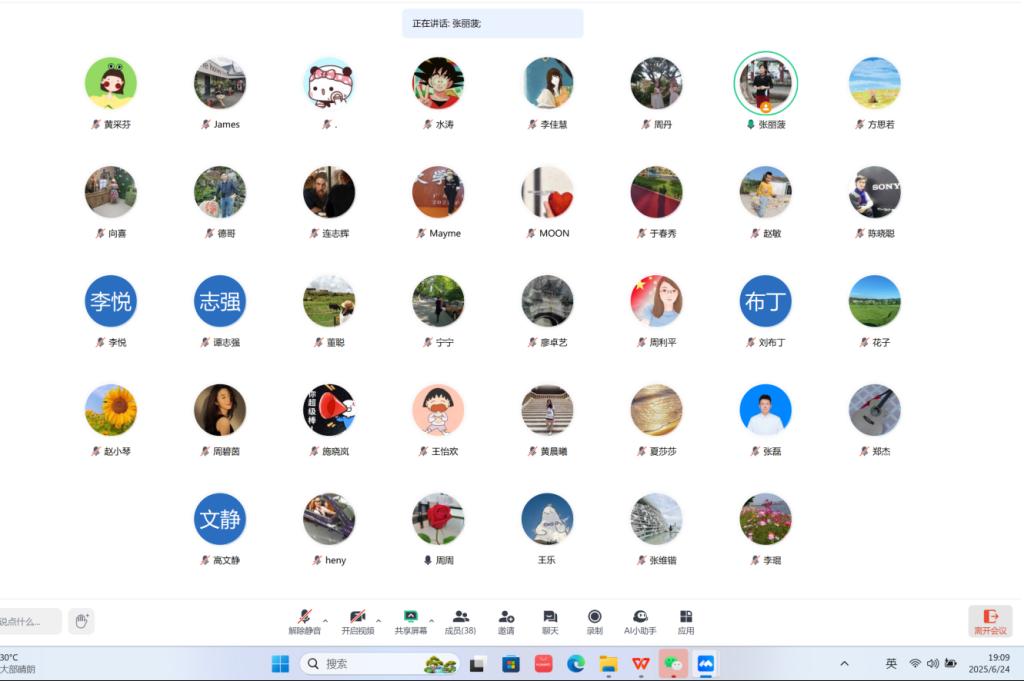Select 张丽菠's highlighted speaking avatar
The width and height of the screenshot is (1024, 681).
point(765,83)
